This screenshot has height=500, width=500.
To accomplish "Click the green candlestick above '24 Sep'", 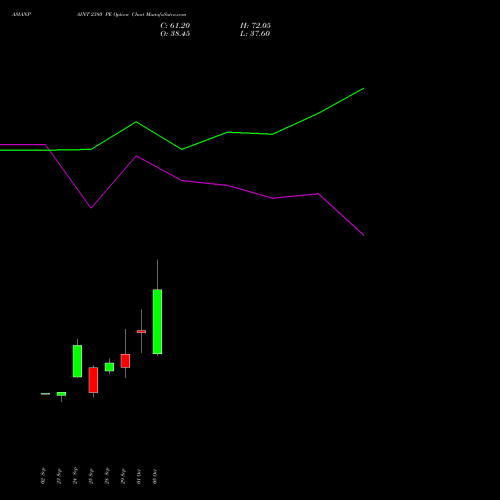I will pos(77,361).
